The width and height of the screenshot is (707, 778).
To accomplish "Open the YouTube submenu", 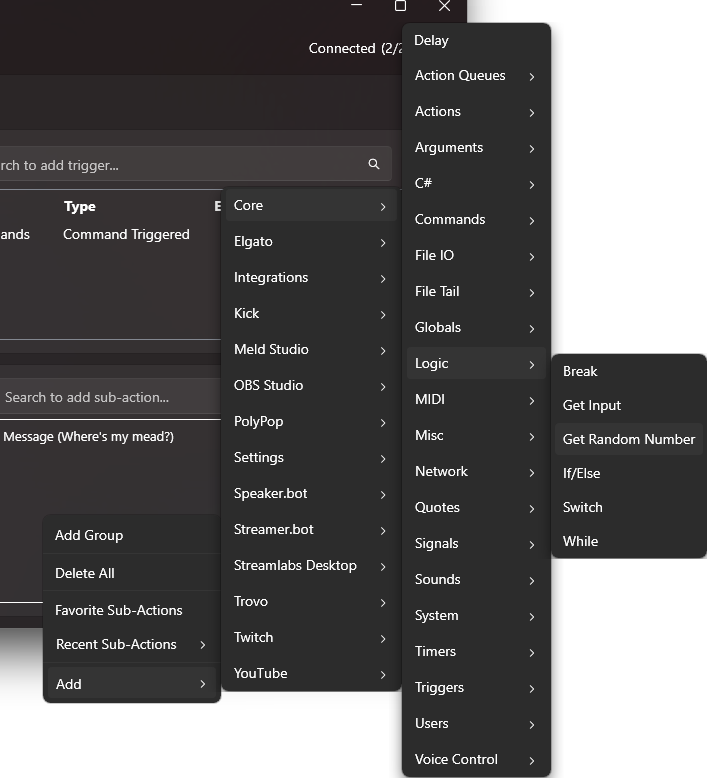I will (311, 673).
